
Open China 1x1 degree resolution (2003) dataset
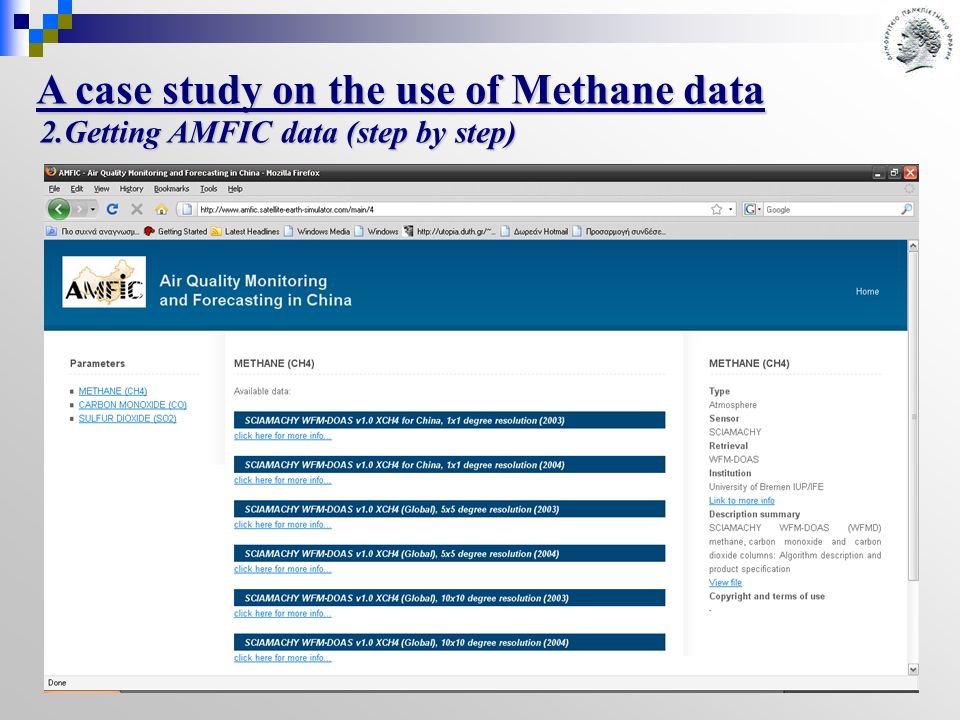tap(449, 420)
